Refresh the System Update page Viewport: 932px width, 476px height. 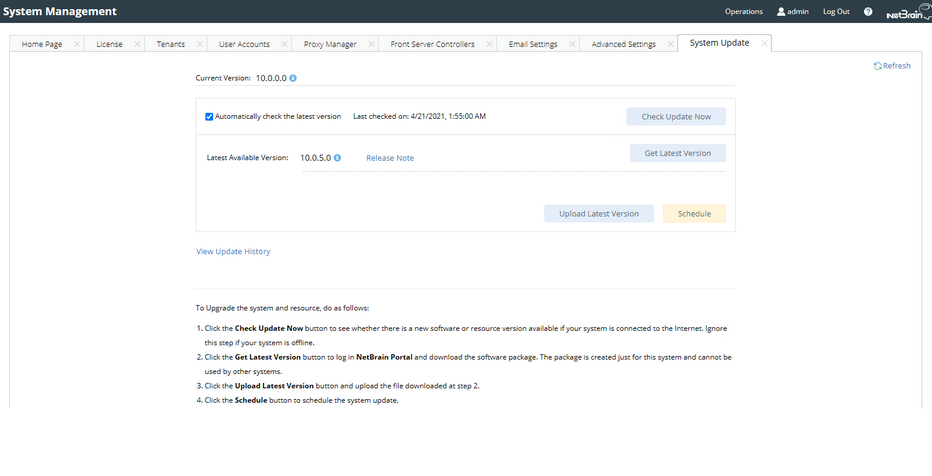892,66
